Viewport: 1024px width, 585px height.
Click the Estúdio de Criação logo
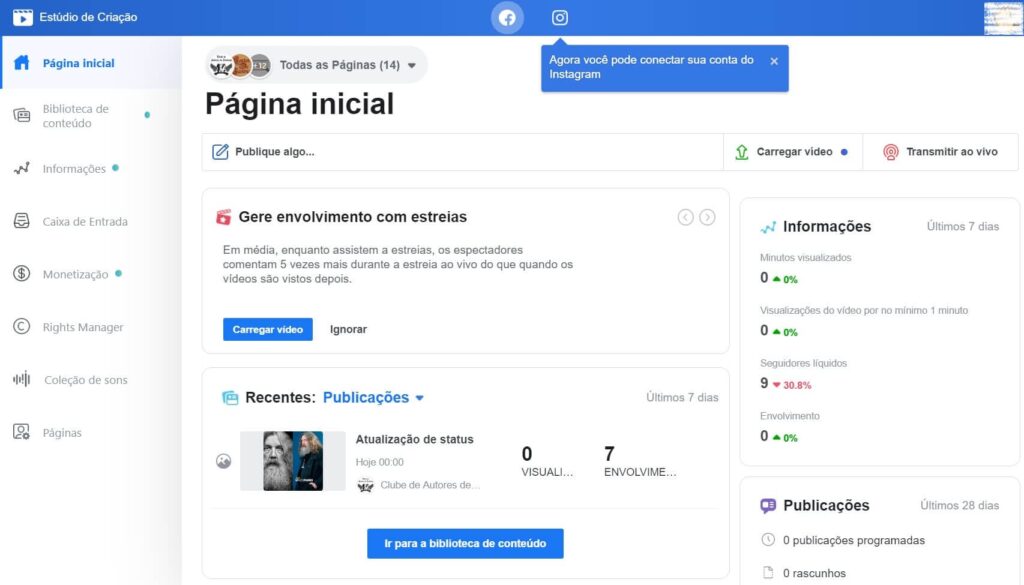pos(85,17)
